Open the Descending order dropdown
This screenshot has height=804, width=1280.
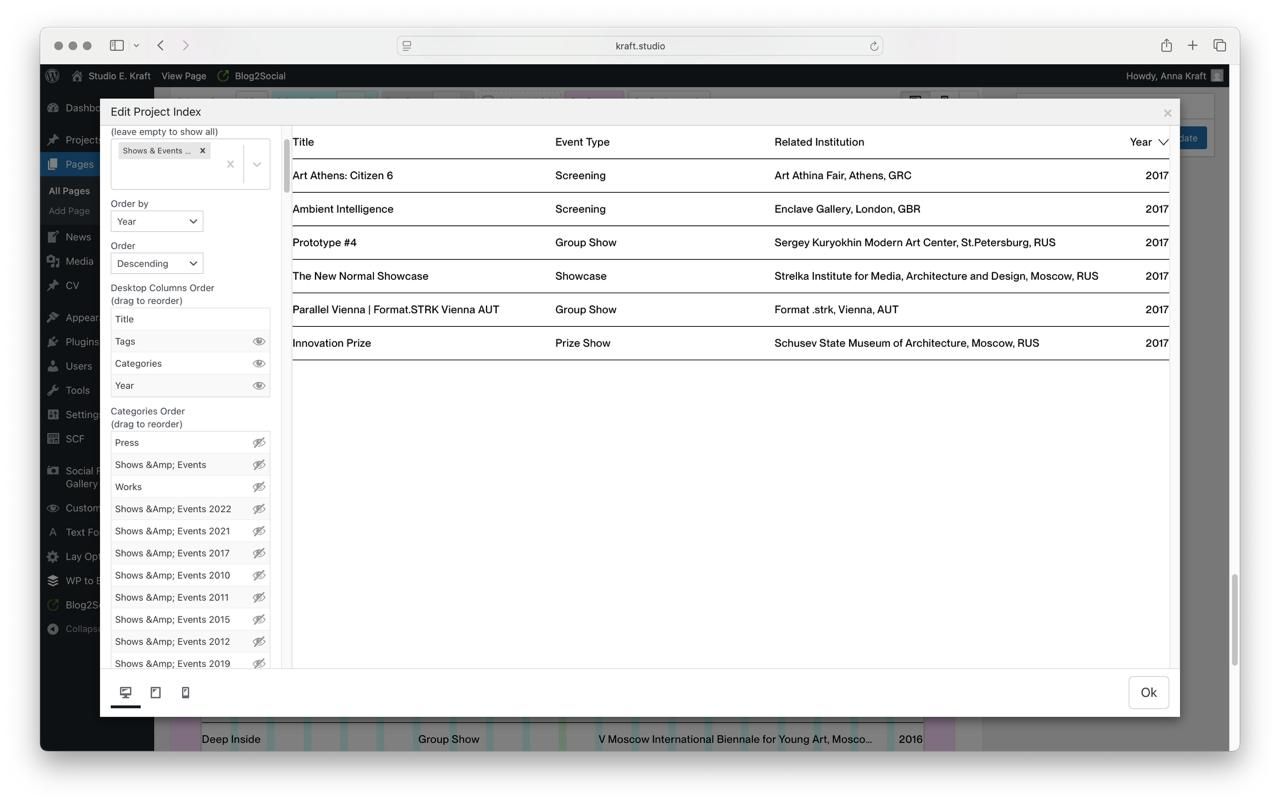(156, 264)
